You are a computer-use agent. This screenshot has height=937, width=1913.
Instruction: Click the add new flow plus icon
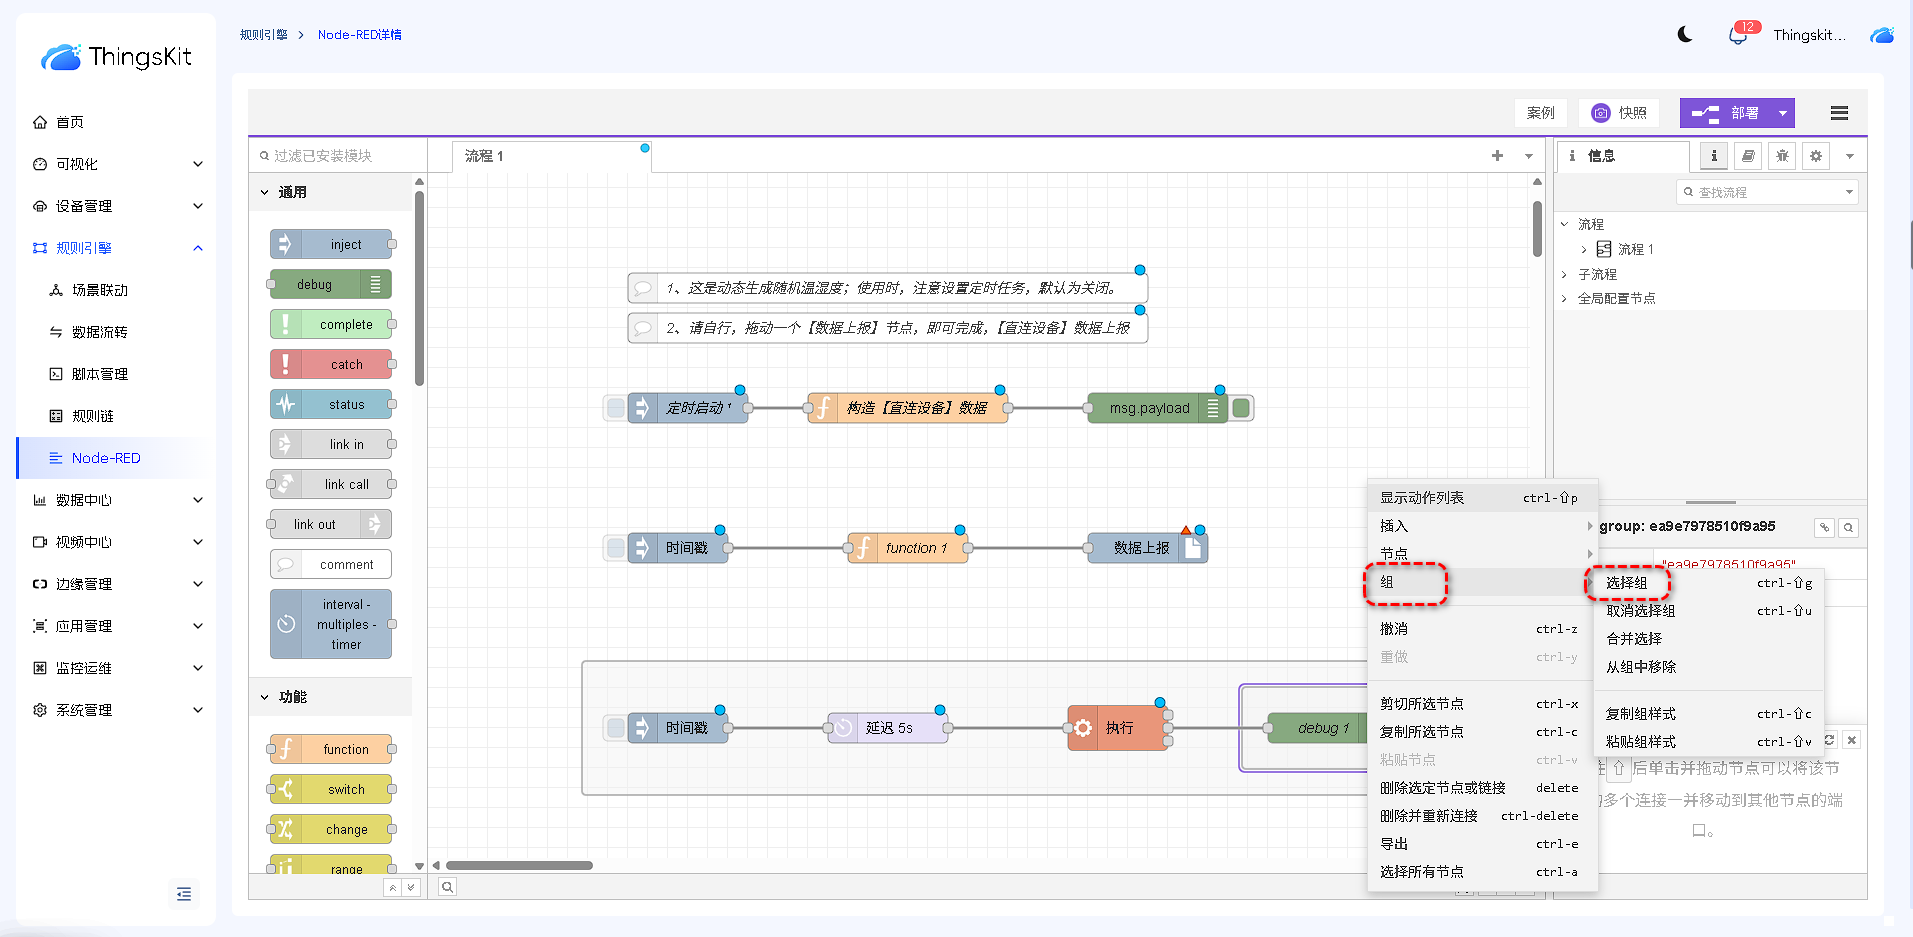coord(1497,156)
